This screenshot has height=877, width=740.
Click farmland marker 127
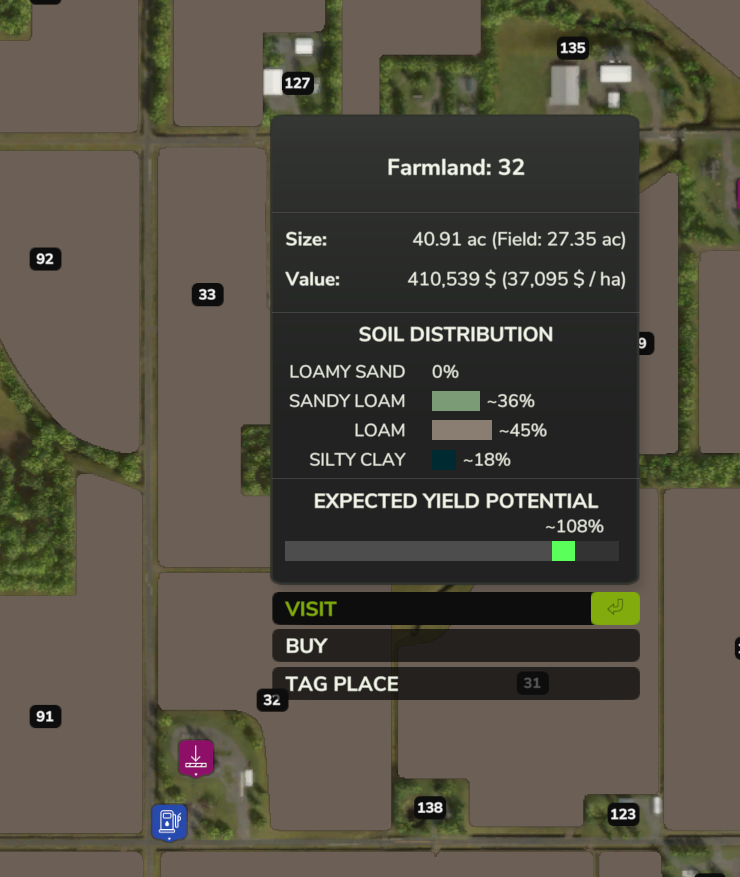297,83
